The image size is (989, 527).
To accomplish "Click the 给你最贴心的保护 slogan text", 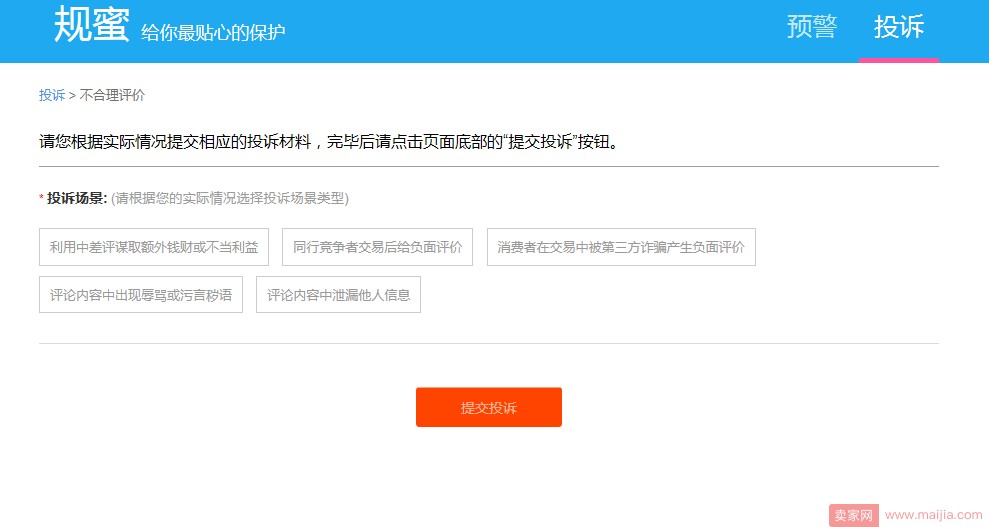I will coord(213,32).
